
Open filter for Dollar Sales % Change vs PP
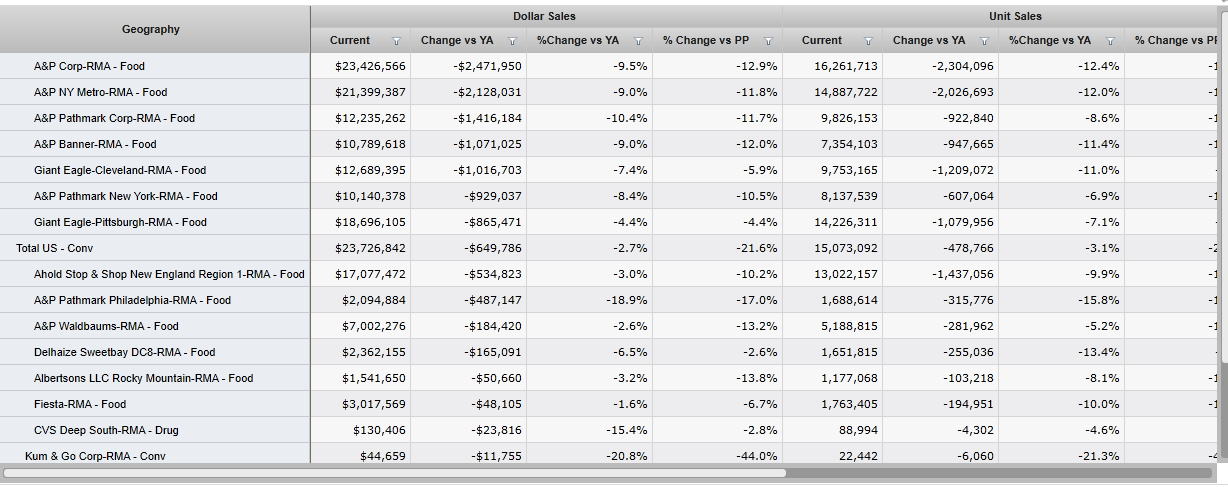pyautogui.click(x=768, y=41)
